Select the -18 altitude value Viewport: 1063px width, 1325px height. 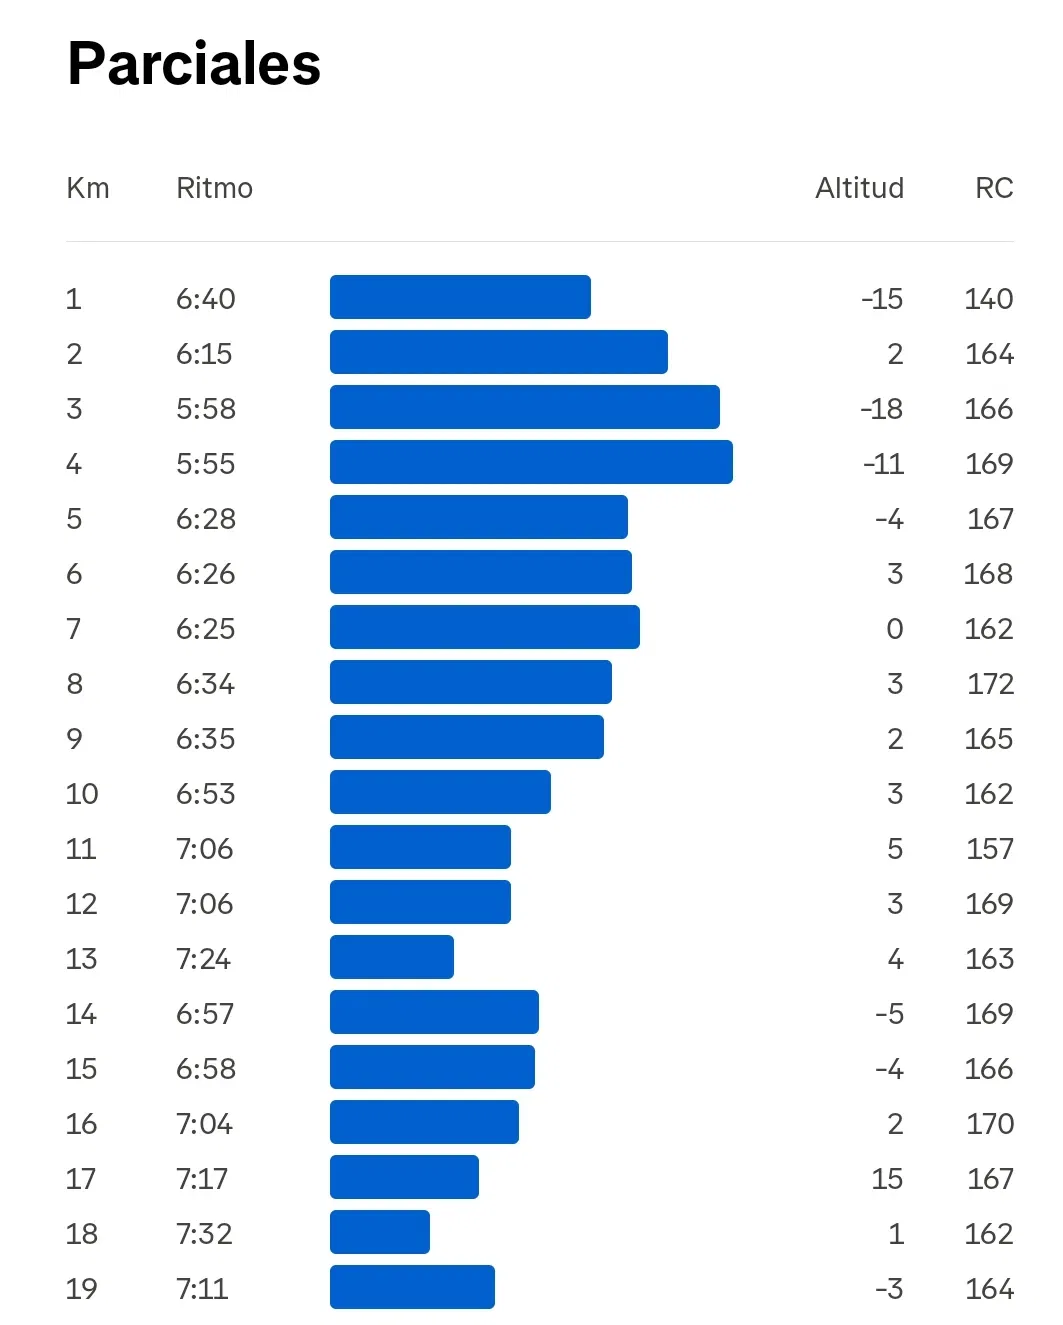[x=881, y=408]
